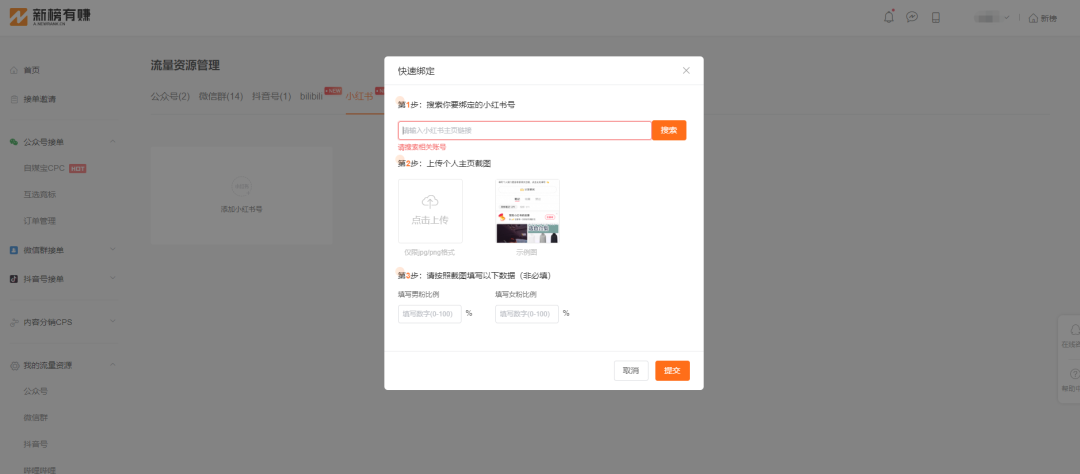This screenshot has width=1080, height=474.
Task: Click the 提交 submit button
Action: [672, 370]
